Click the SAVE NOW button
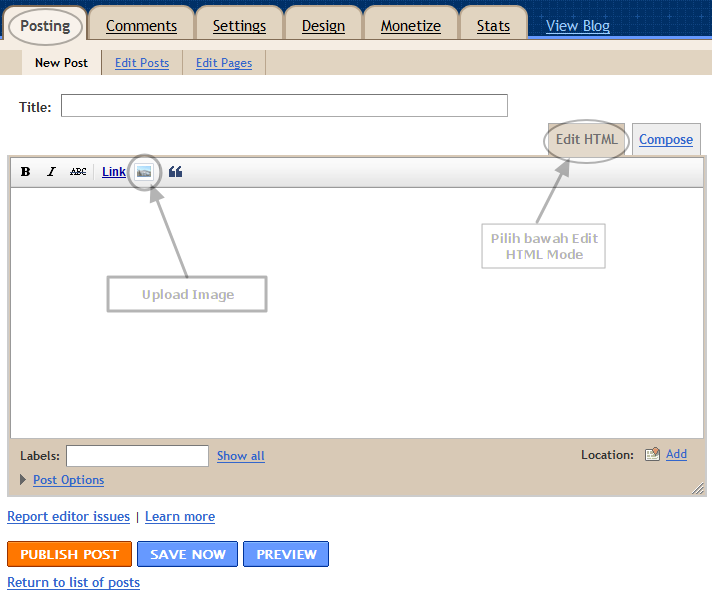The image size is (712, 595). 188,554
